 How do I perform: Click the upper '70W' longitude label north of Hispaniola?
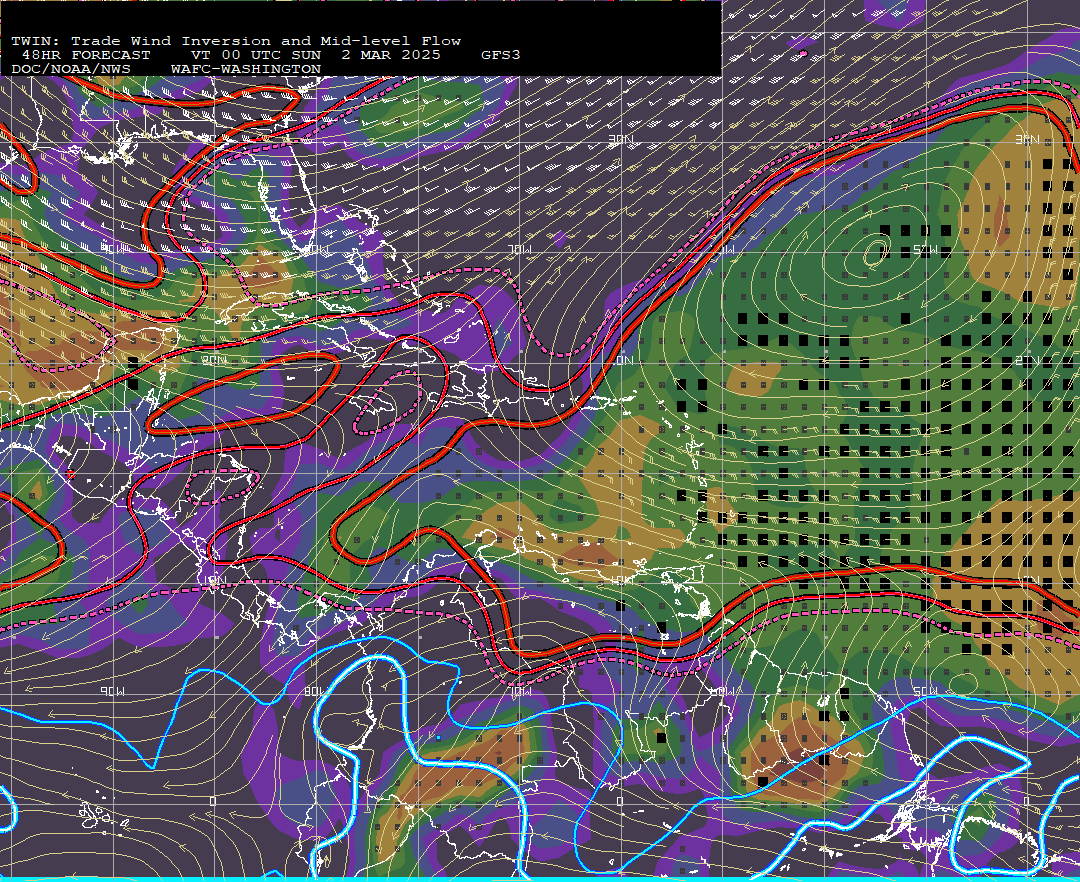(x=519, y=249)
